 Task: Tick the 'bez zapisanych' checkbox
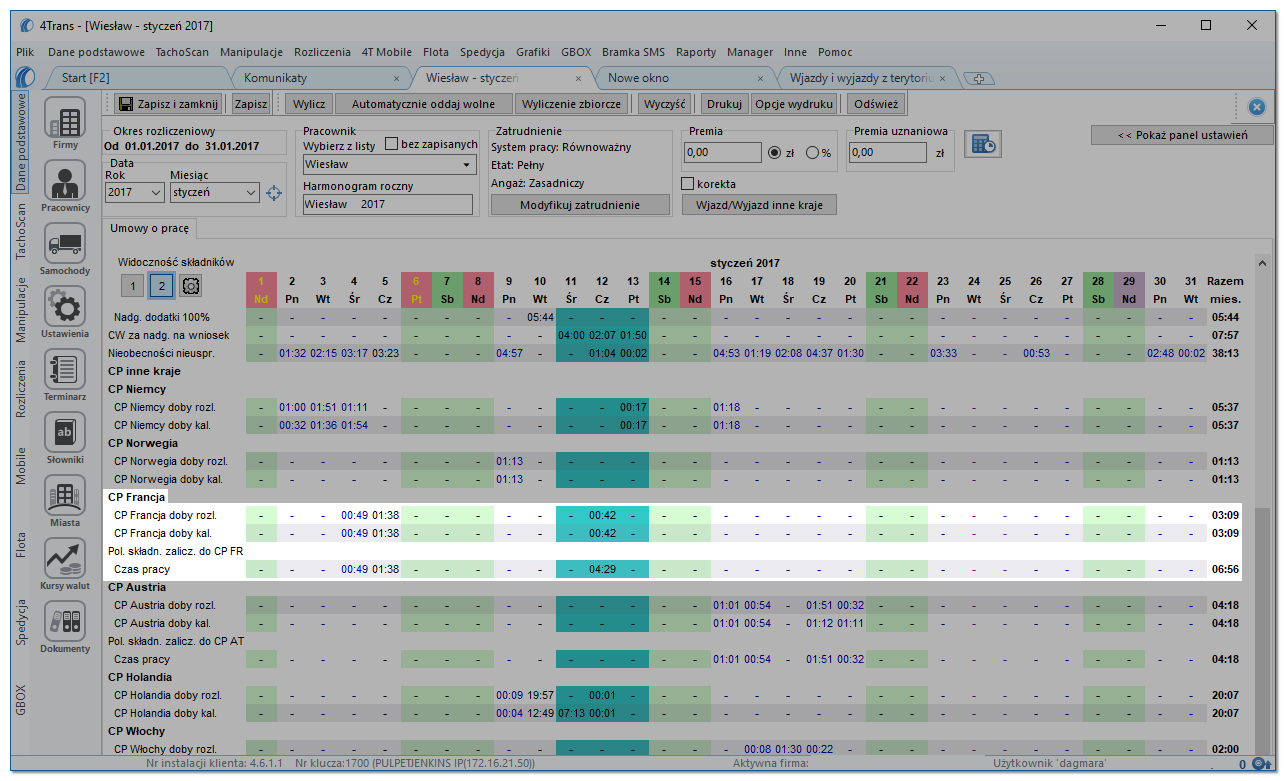[x=392, y=144]
